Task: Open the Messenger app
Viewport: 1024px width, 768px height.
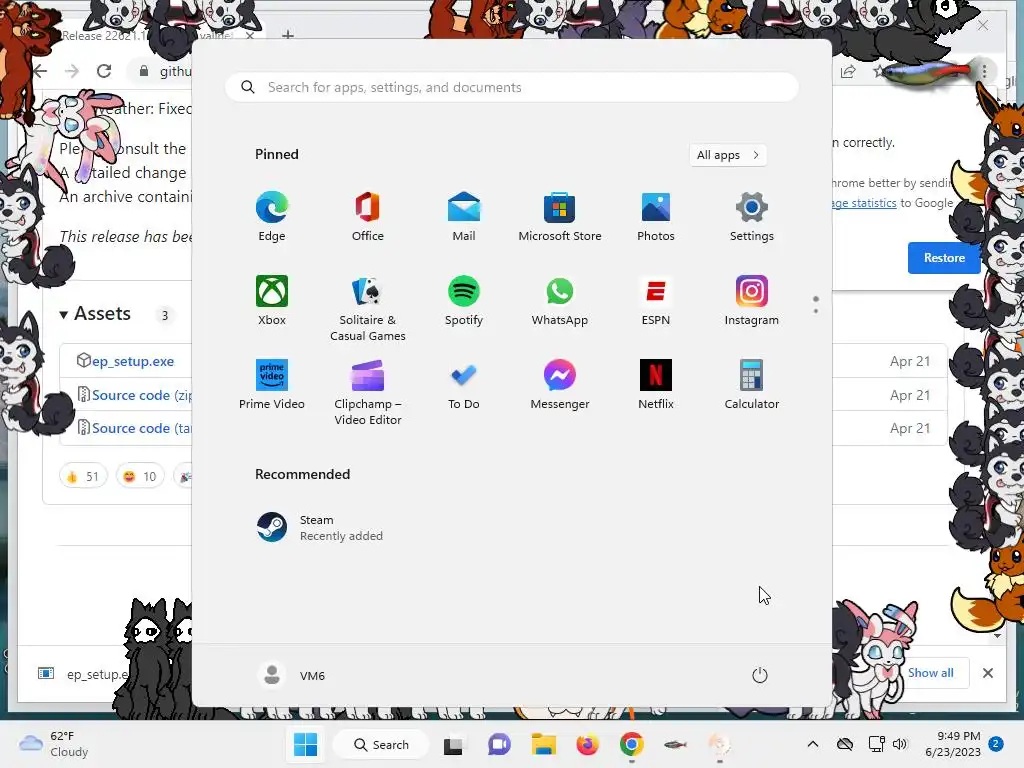Action: point(560,385)
